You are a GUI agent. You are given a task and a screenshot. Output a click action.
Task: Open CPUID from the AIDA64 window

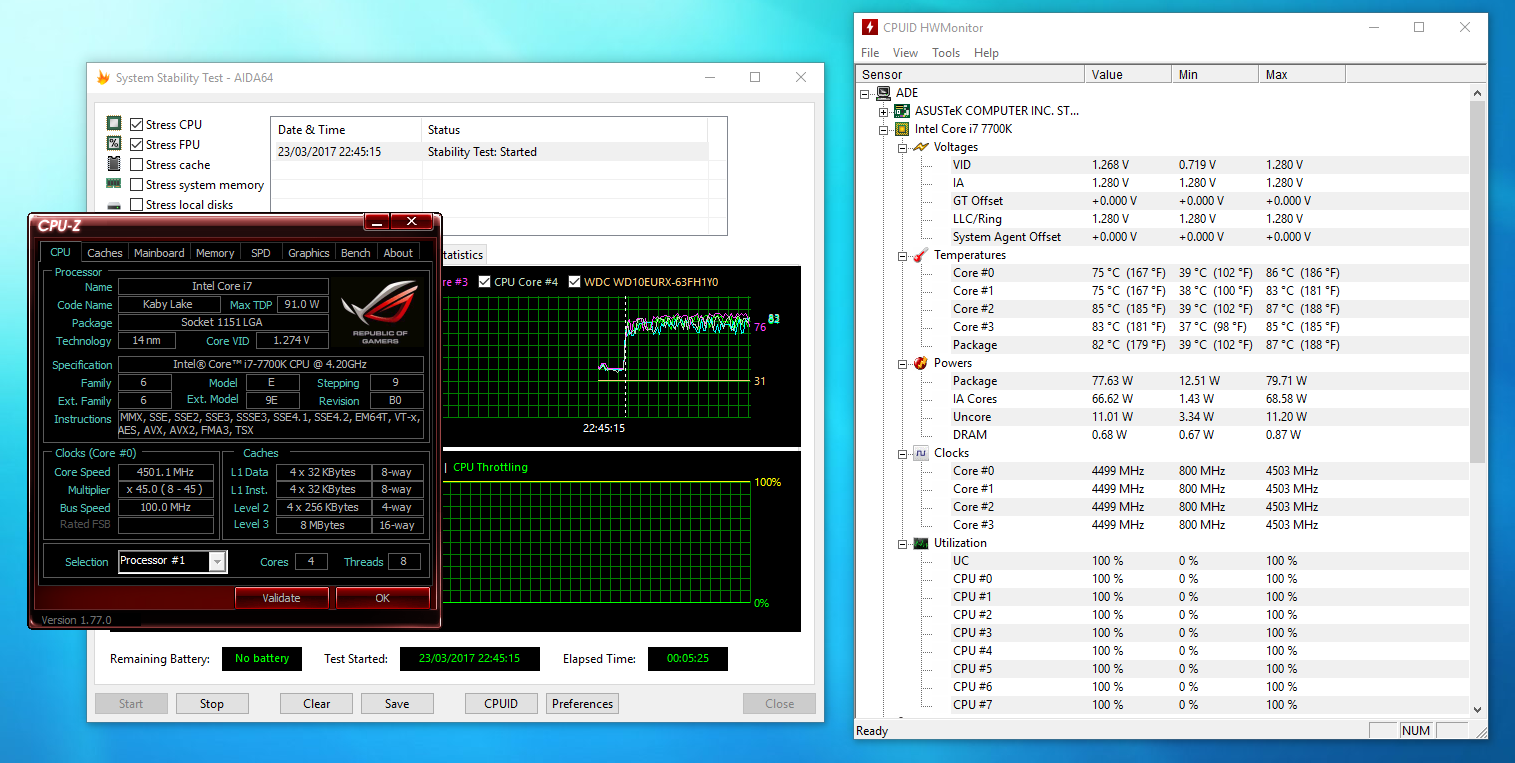tap(501, 703)
